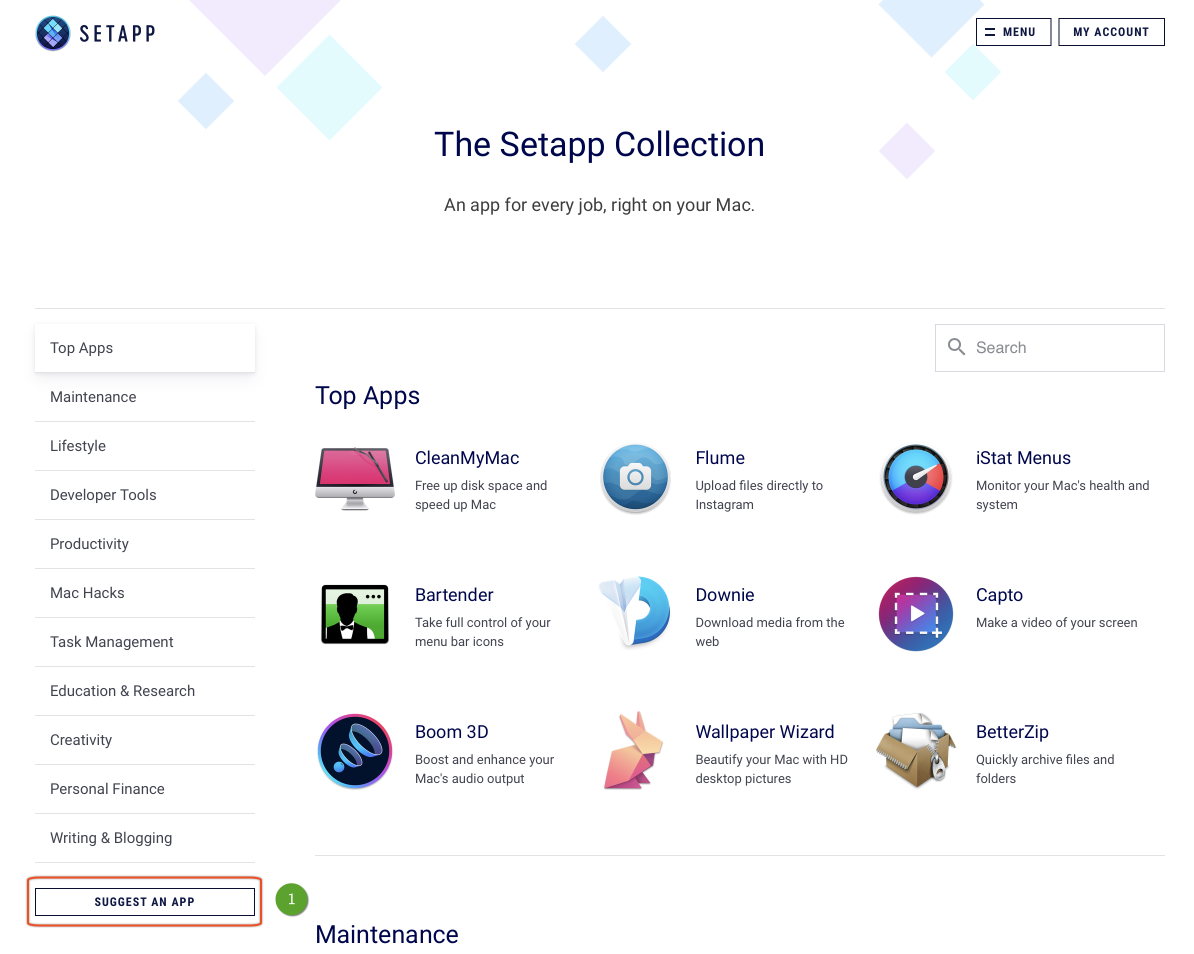Click the Setapp logo in header

pos(96,33)
